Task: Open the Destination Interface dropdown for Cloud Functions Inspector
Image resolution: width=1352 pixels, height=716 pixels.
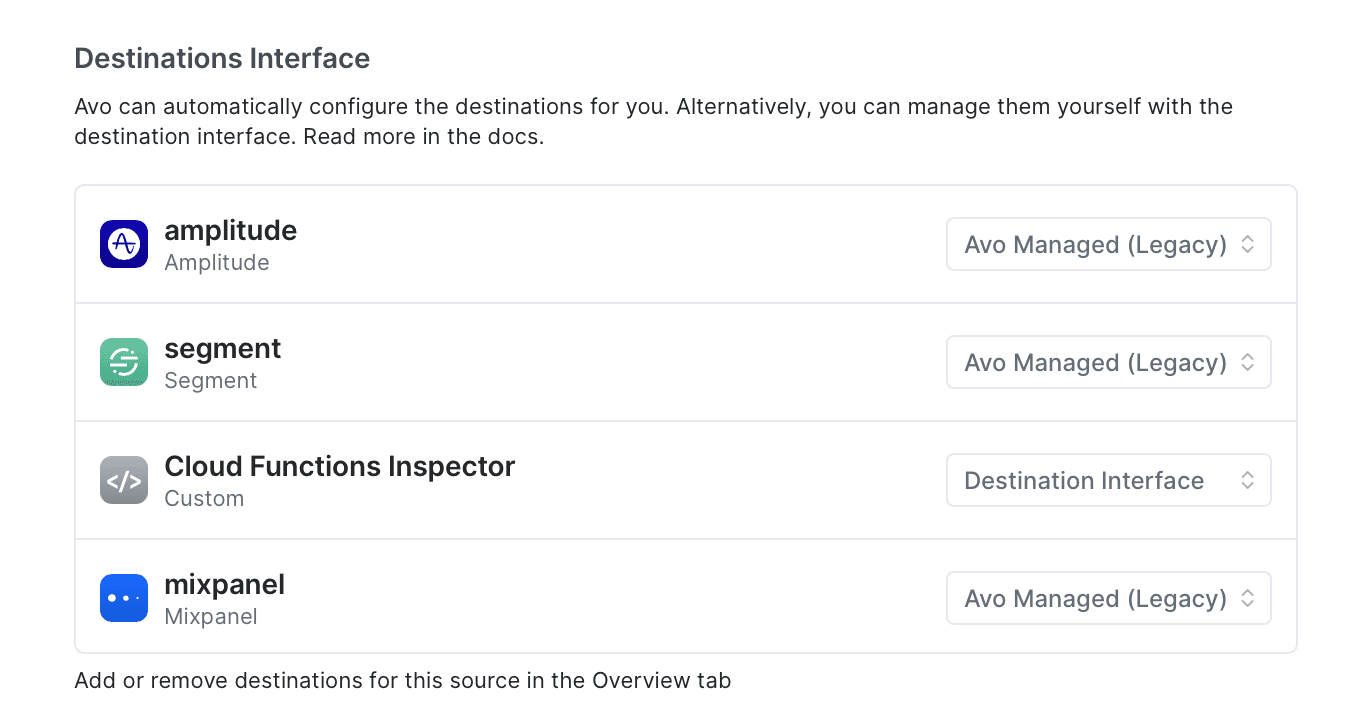Action: tap(1108, 479)
